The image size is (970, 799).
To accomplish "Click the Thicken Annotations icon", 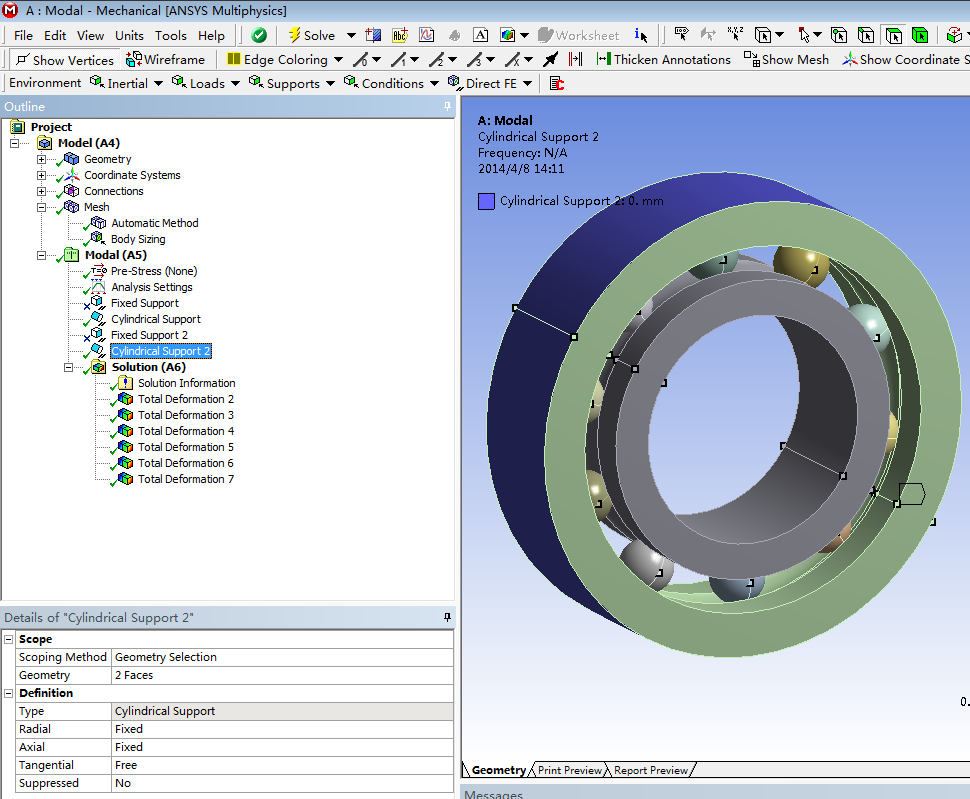I will [603, 59].
